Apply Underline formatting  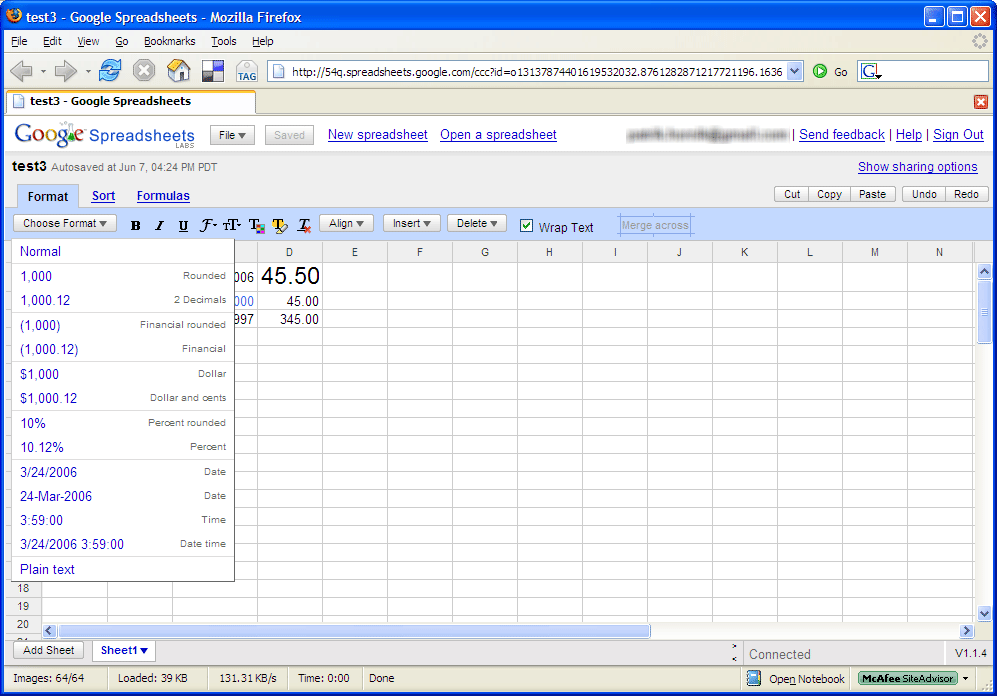click(x=183, y=225)
